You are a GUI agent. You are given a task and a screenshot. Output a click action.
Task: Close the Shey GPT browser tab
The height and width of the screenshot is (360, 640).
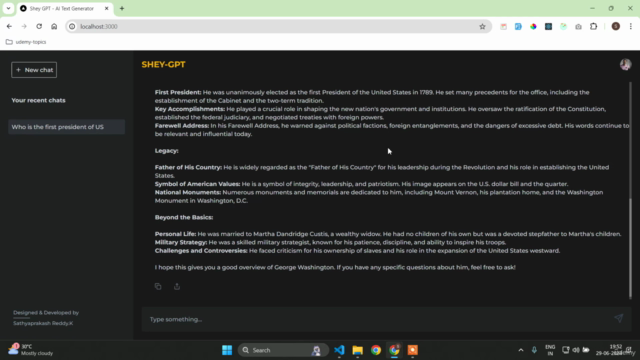click(x=107, y=8)
